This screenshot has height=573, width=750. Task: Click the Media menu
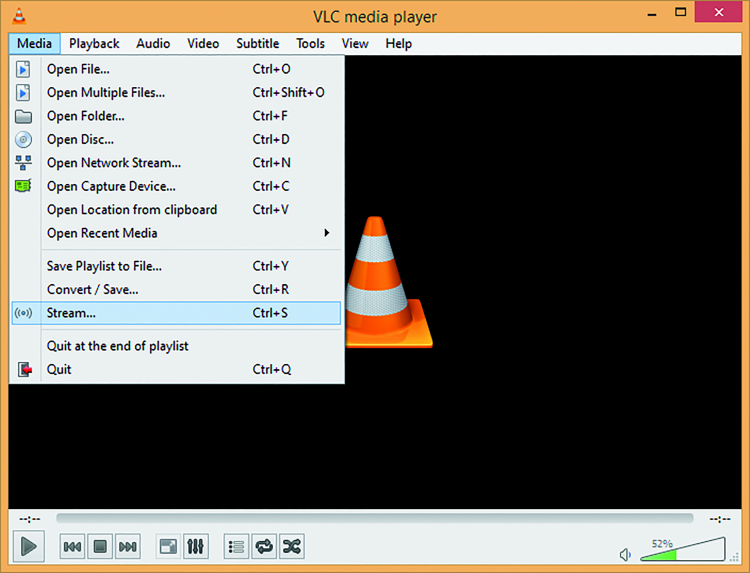[x=34, y=44]
